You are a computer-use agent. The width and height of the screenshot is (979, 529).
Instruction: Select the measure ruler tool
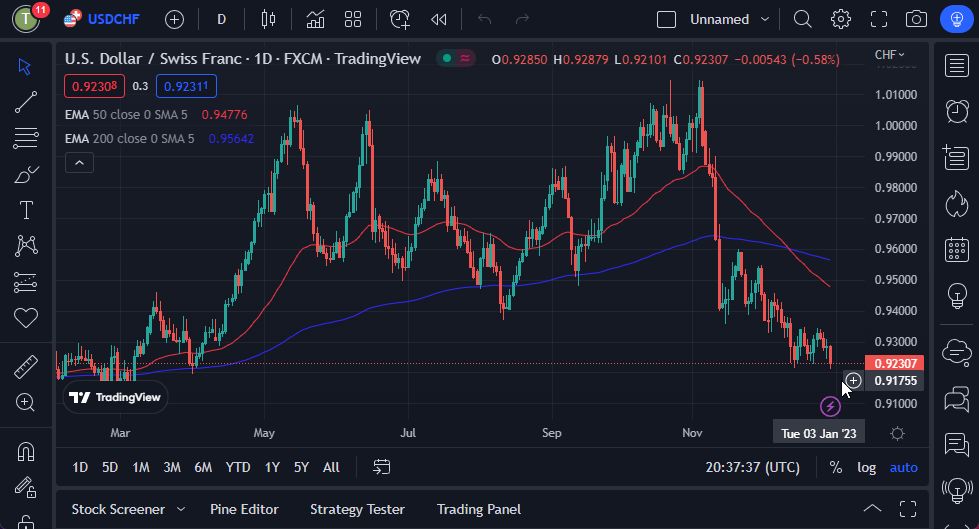click(26, 367)
